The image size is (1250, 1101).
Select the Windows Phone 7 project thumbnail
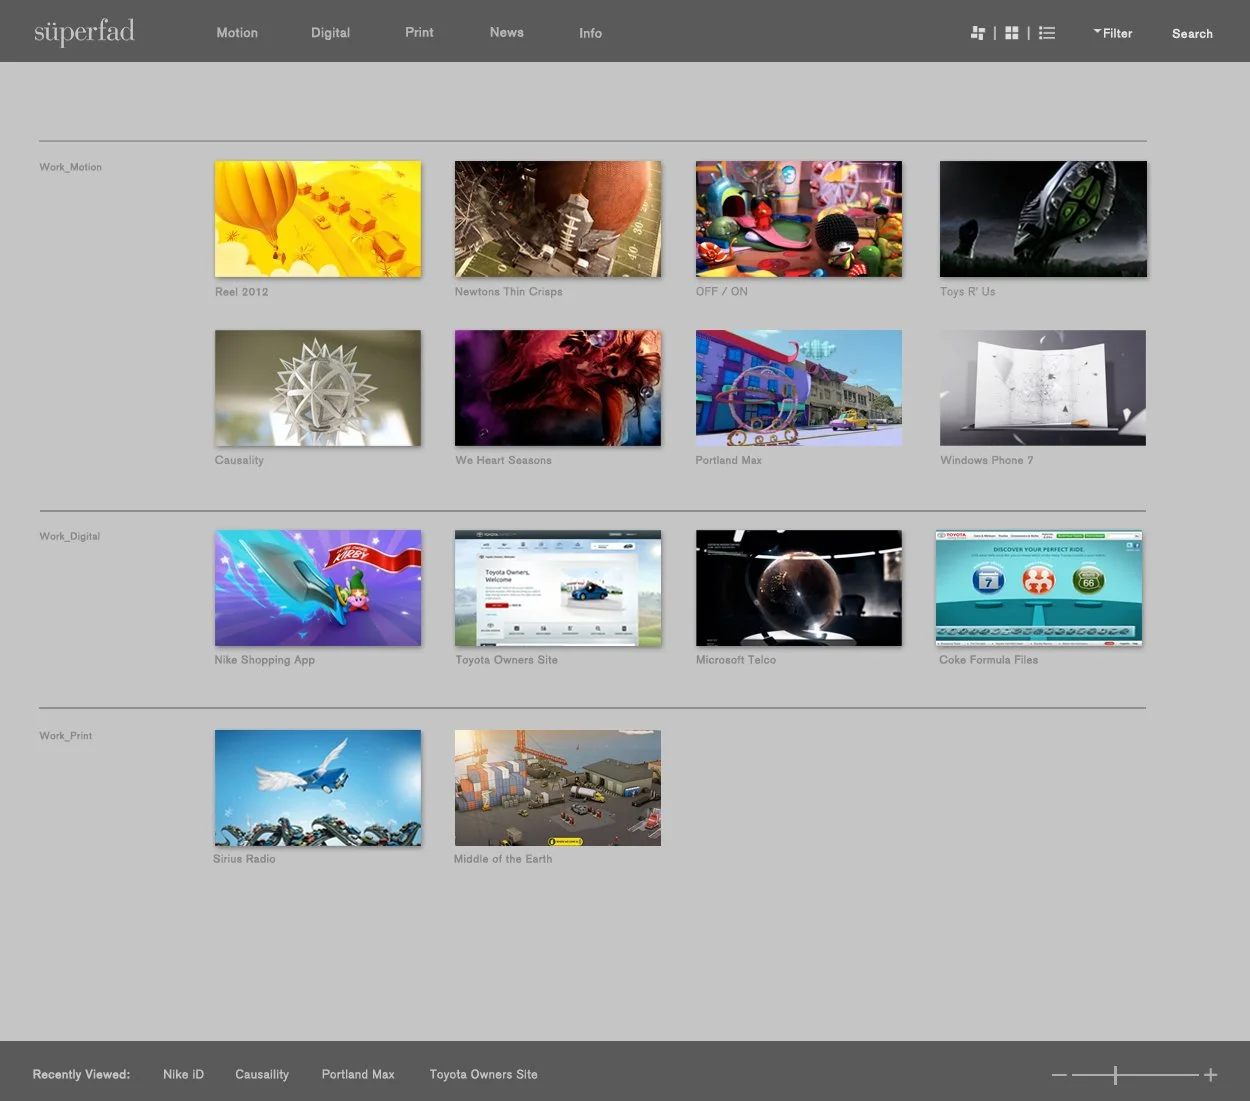1043,388
